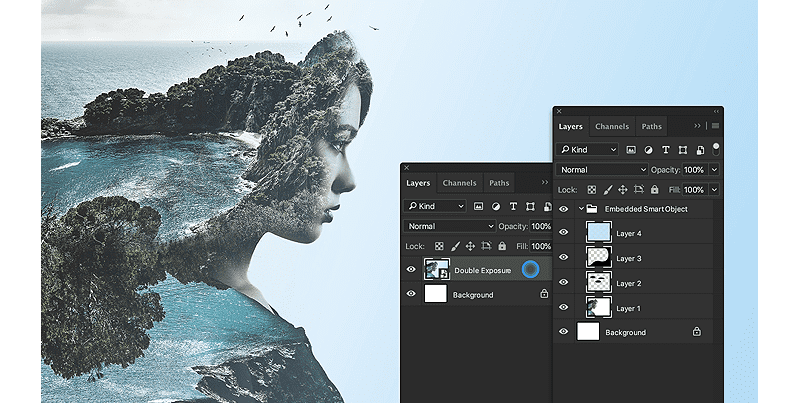
Task: Filter adjustment layers in left Layers panel
Action: [x=495, y=206]
